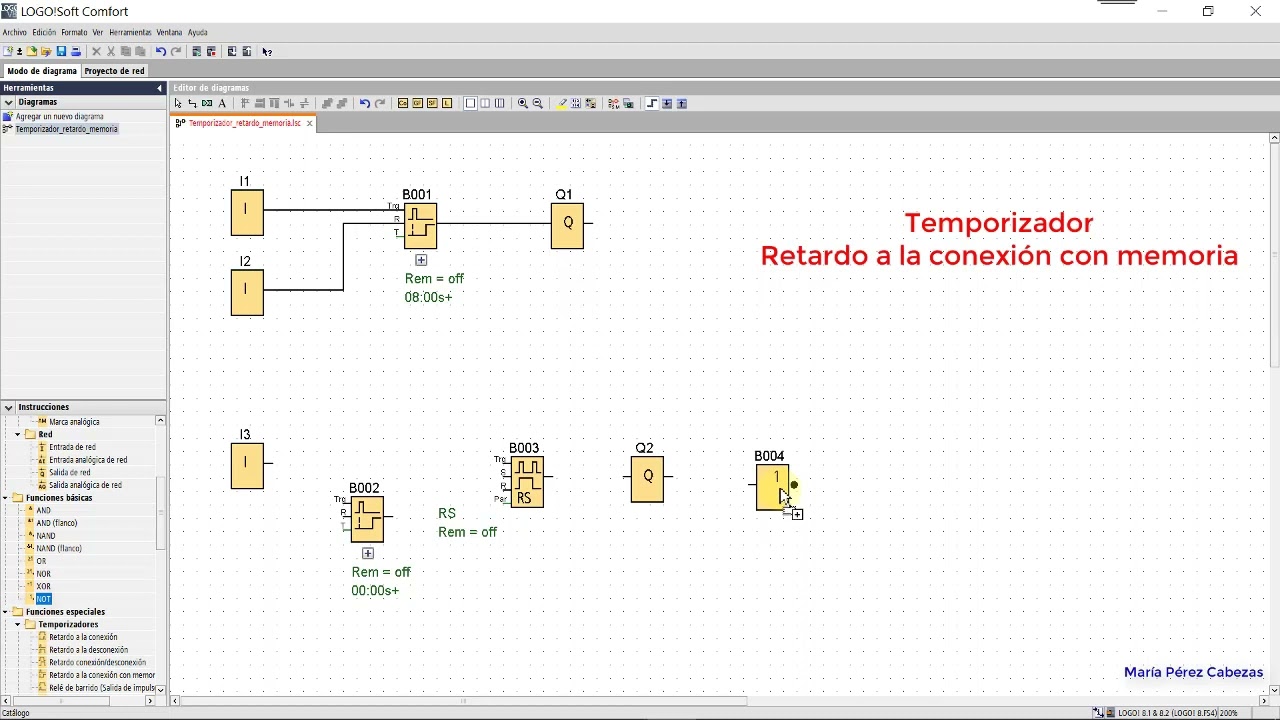
Task: Collapse the Funciones básicas folder
Action: 5,498
